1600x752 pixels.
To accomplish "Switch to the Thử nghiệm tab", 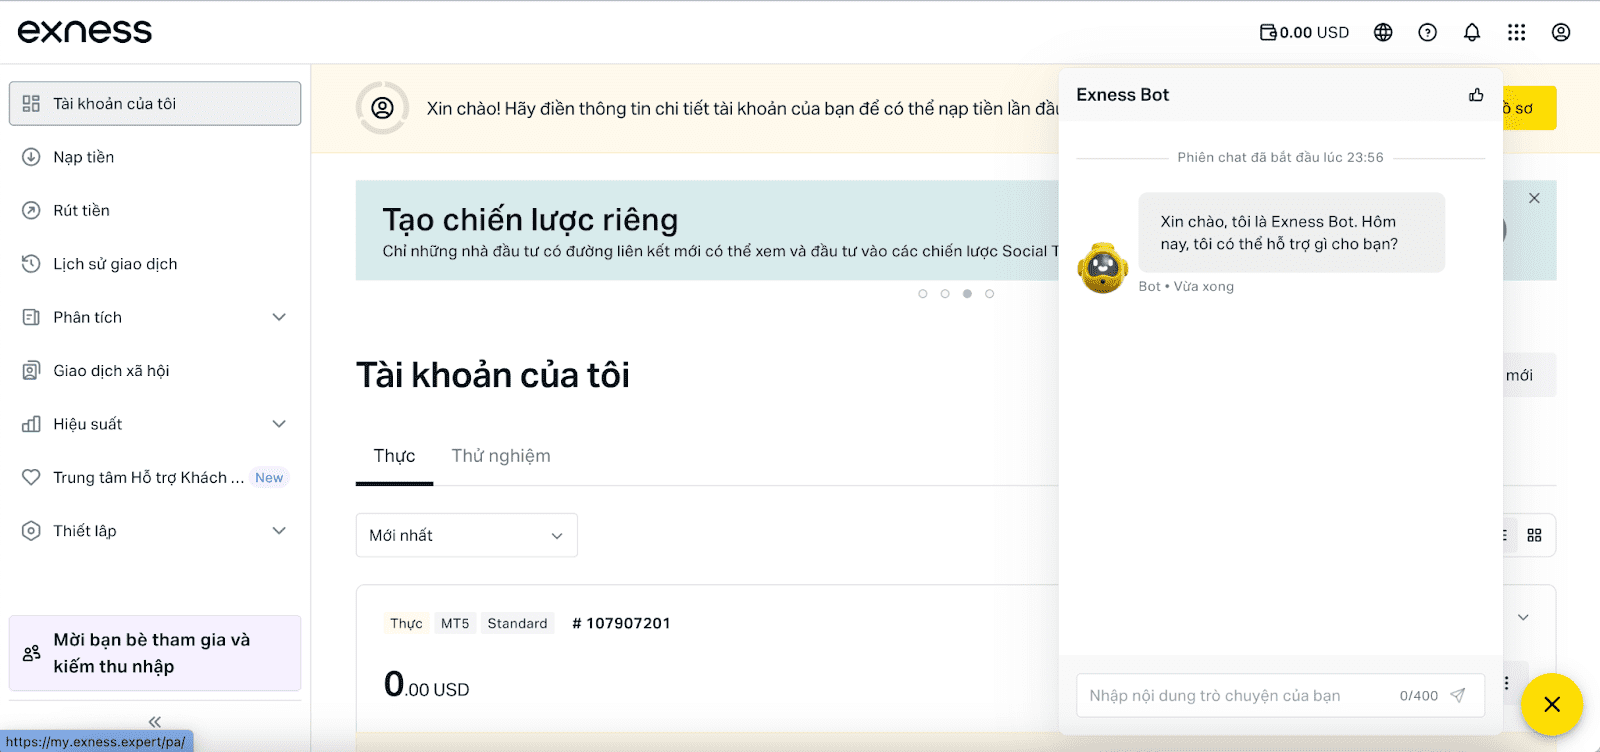I will click(501, 456).
